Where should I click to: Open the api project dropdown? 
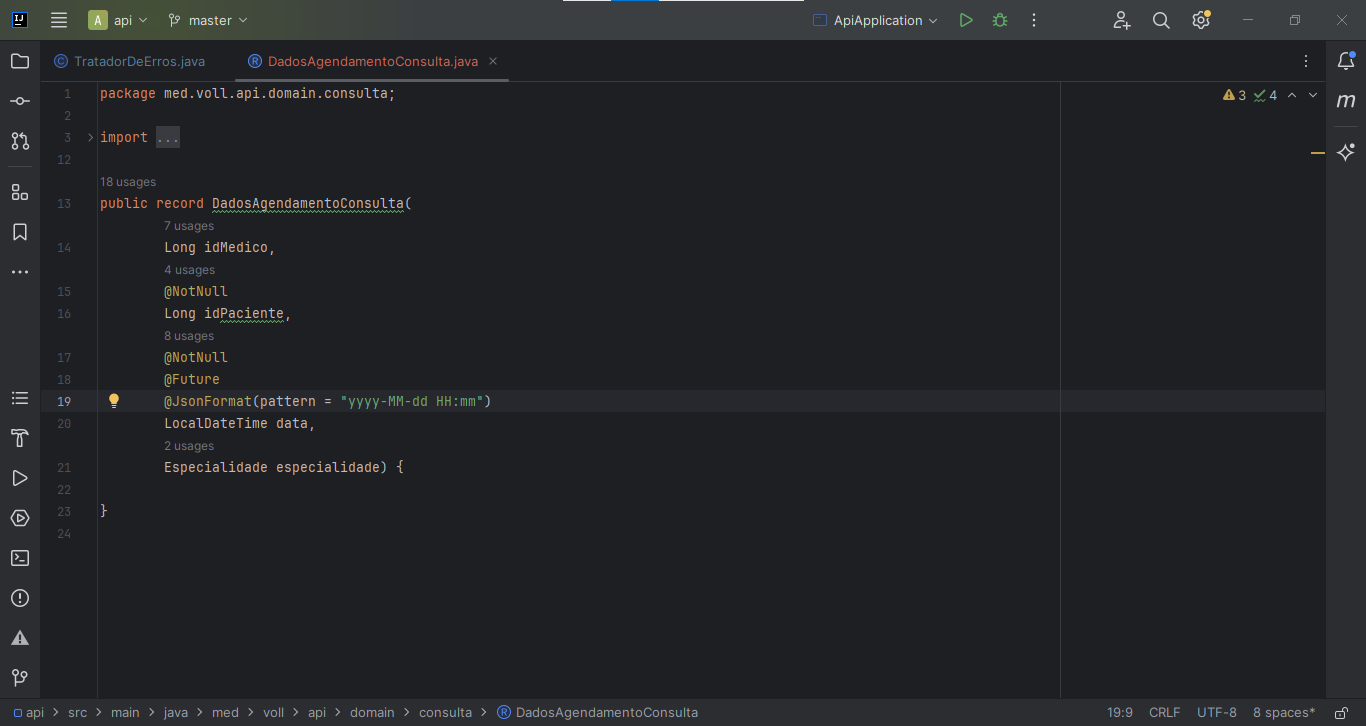point(119,20)
